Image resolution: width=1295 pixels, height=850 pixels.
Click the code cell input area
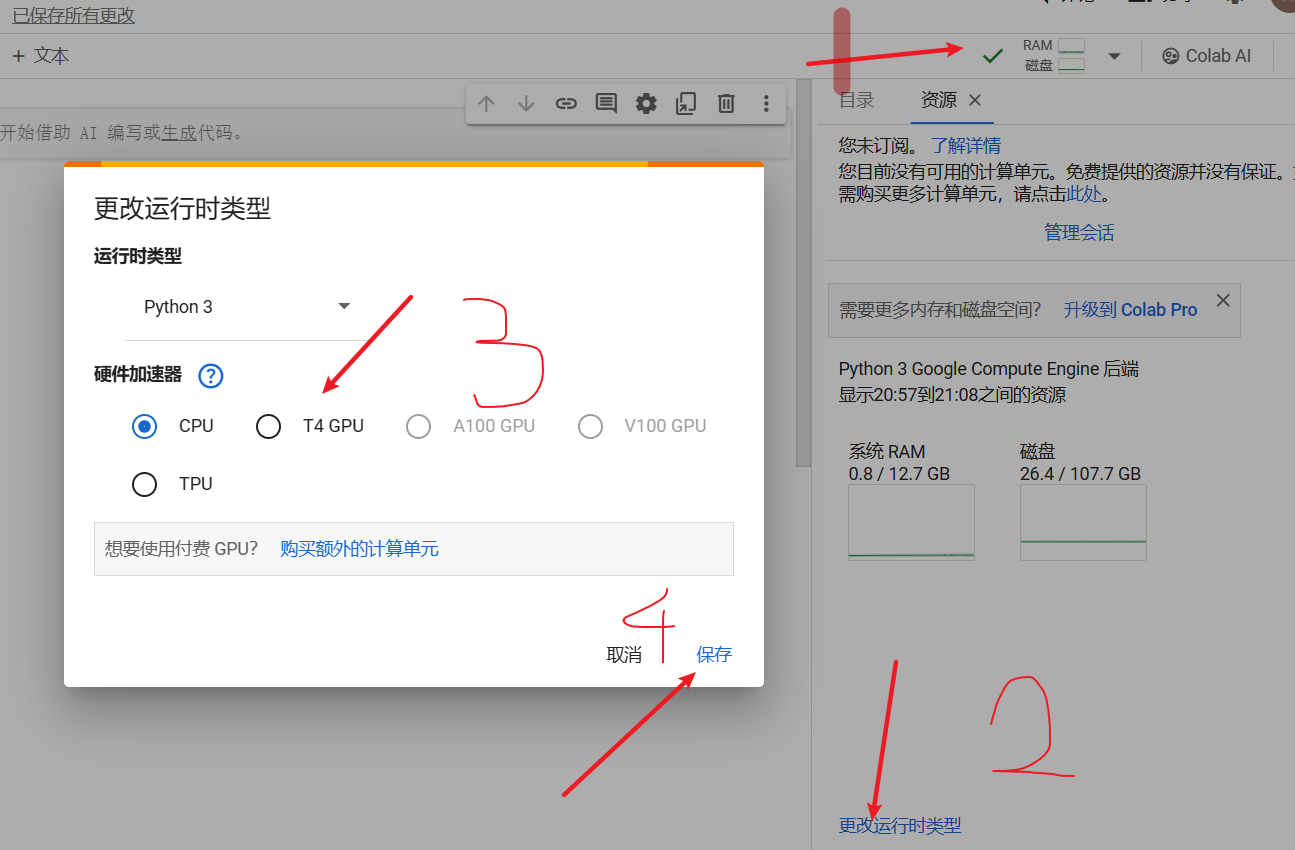395,133
